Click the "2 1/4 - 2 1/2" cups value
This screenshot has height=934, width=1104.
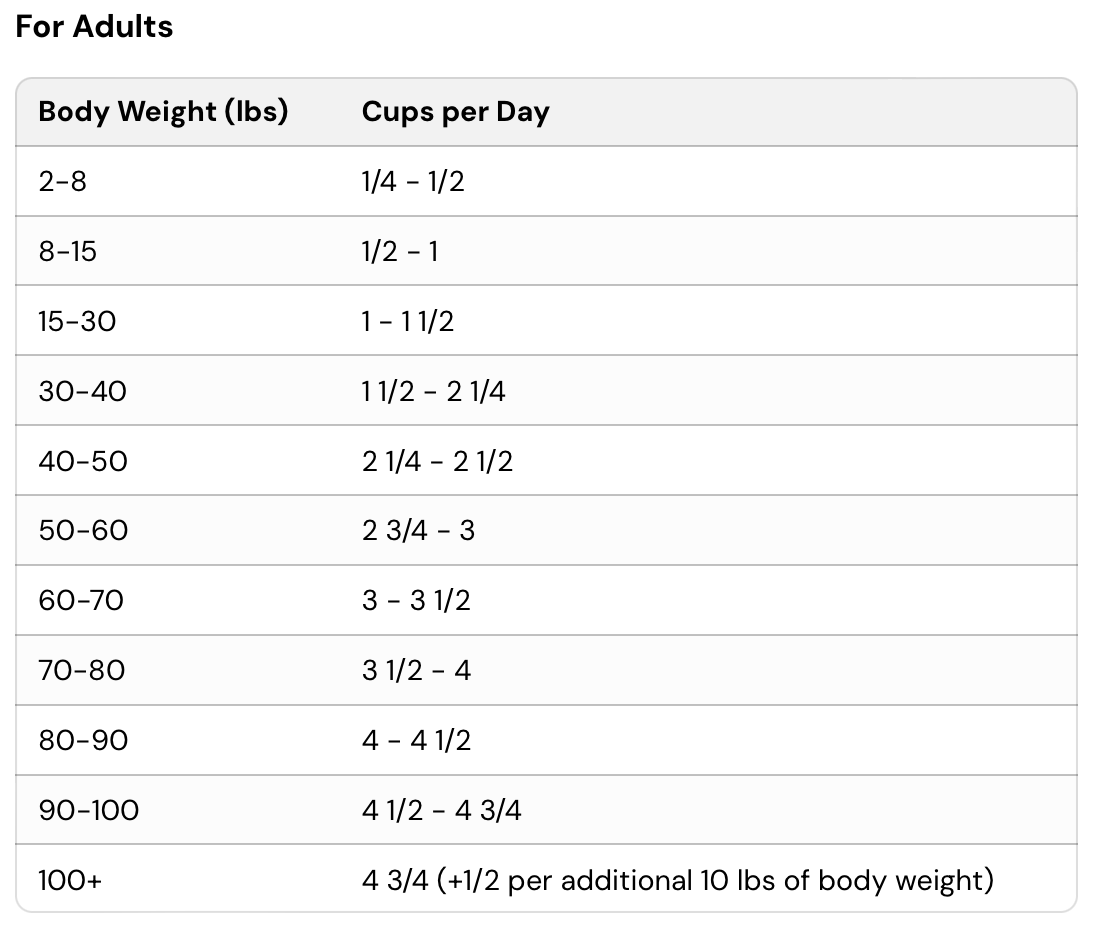click(437, 461)
